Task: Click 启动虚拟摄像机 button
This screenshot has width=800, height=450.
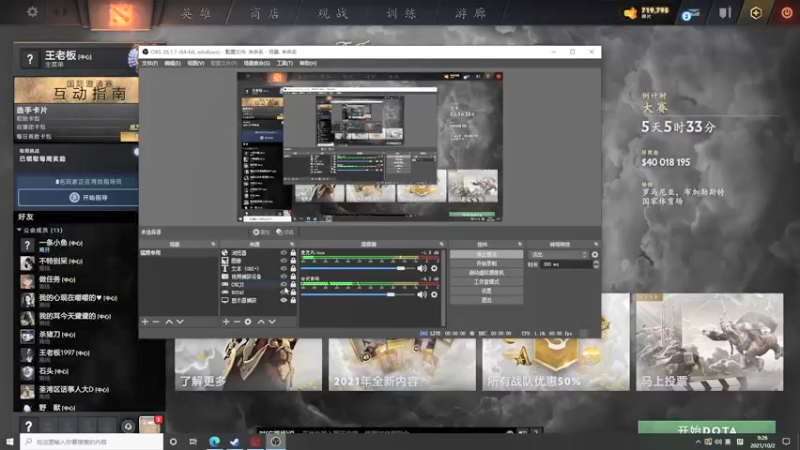Action: coord(486,272)
